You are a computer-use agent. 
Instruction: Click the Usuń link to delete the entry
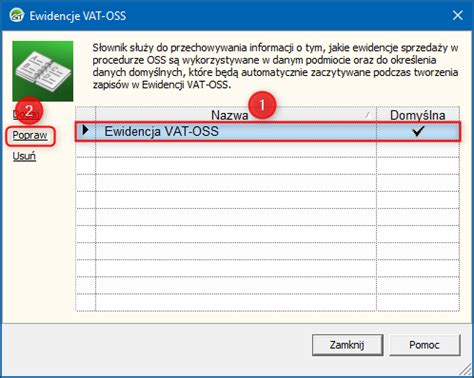[24, 156]
